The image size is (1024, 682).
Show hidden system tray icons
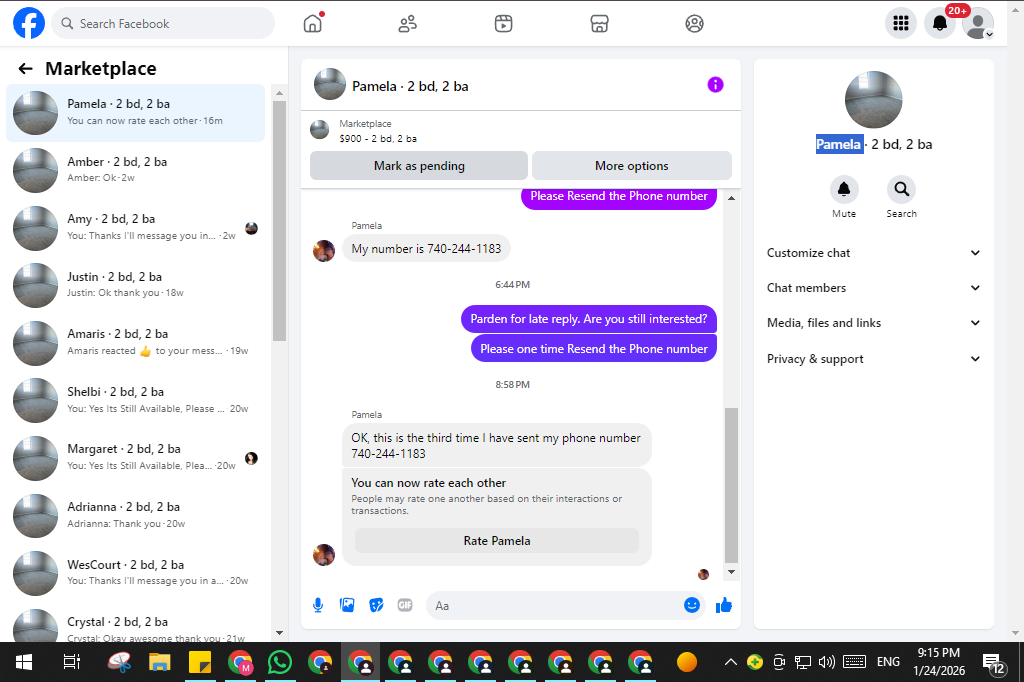[731, 662]
